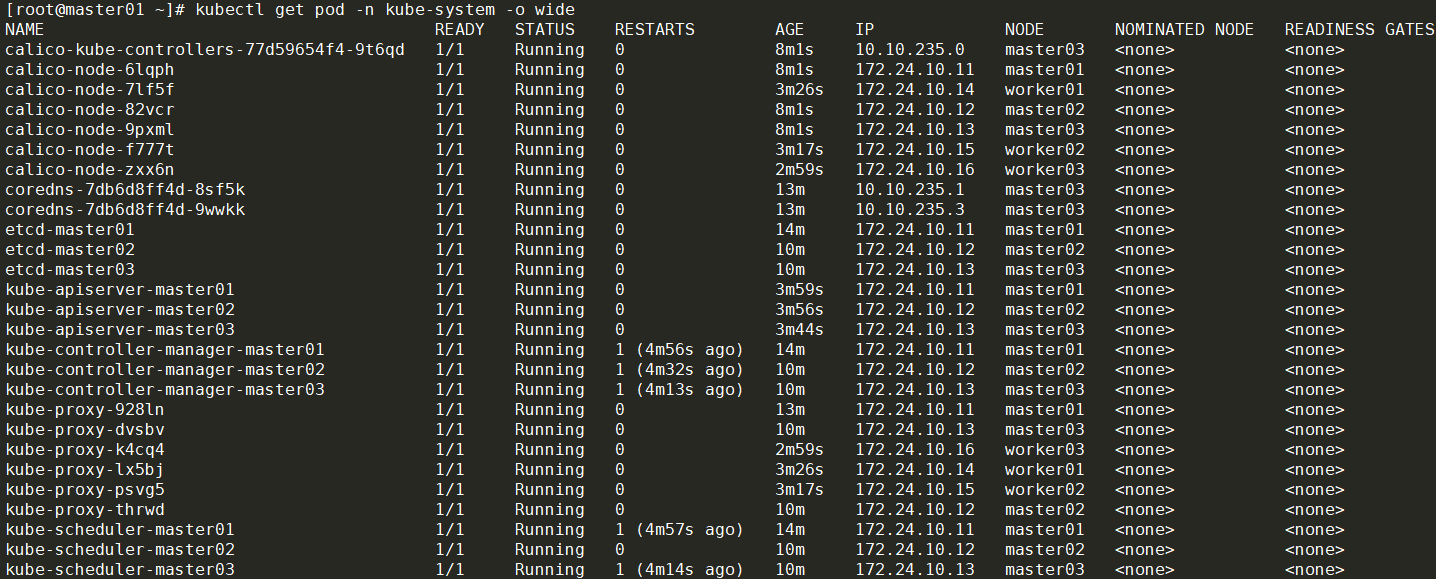Screen dimensions: 1436x579
Task: Click the etcd-master01 pod name
Action: point(70,230)
